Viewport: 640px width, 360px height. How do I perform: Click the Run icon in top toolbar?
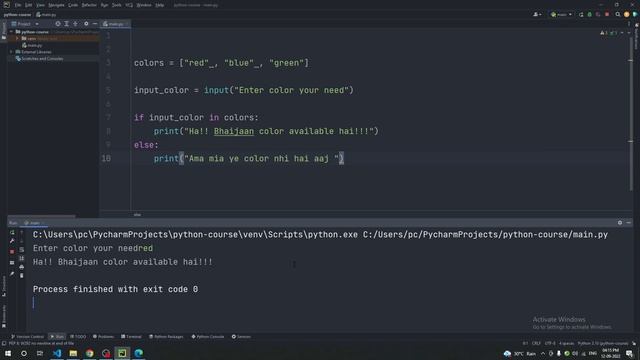click(581, 14)
